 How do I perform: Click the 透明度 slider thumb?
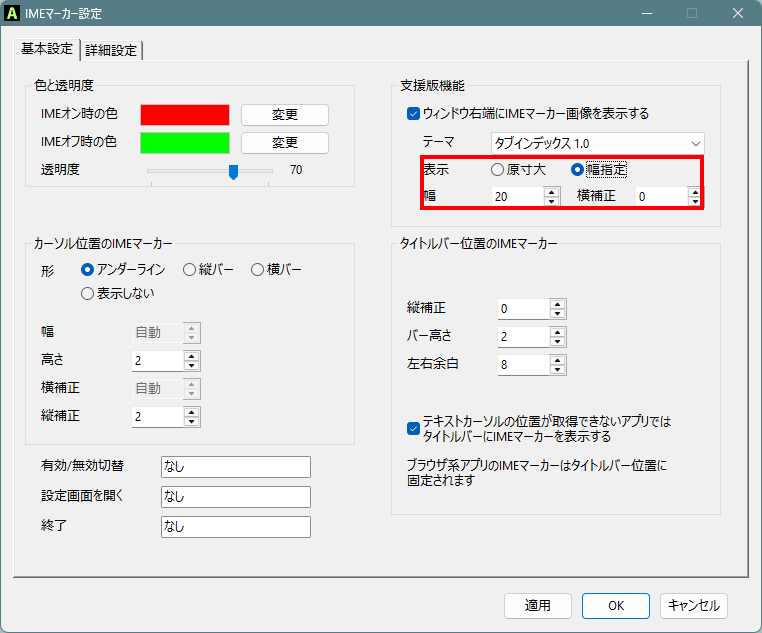233,171
